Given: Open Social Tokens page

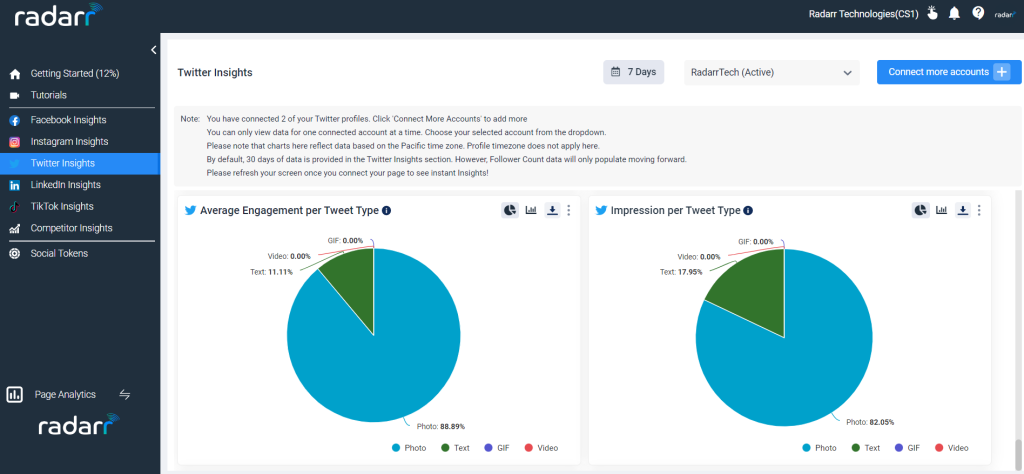Looking at the screenshot, I should click(59, 253).
